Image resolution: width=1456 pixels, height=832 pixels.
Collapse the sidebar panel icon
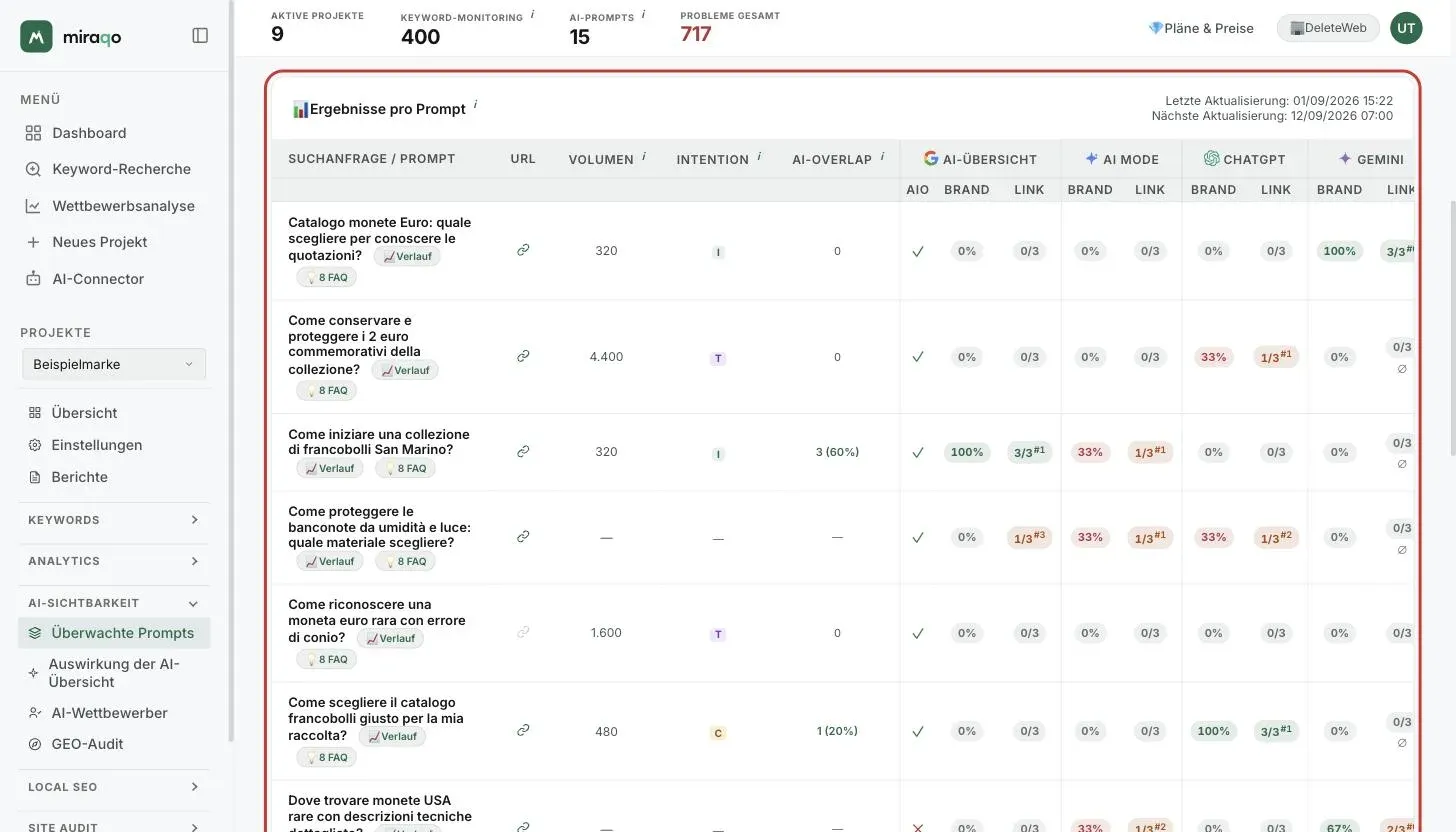200,36
